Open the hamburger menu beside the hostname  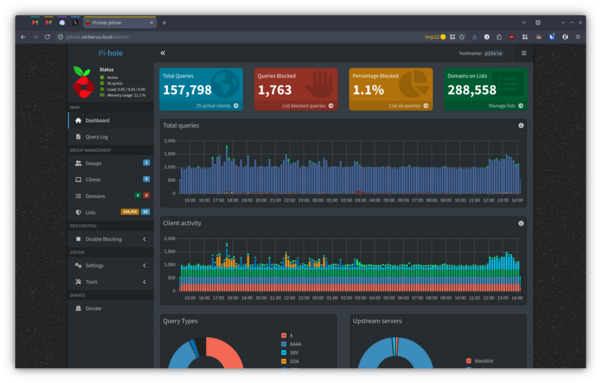pyautogui.click(x=524, y=53)
